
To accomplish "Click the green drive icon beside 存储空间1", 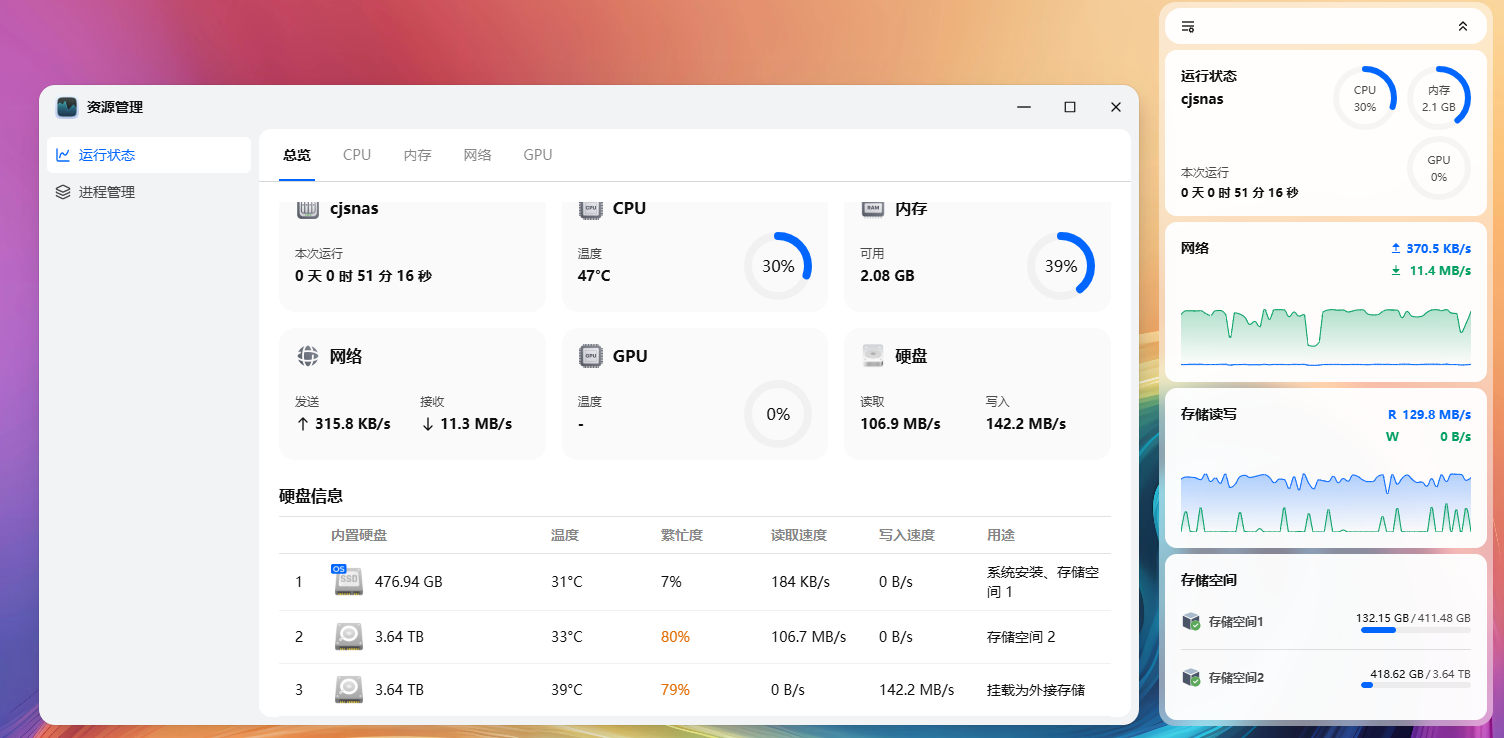I will click(x=1193, y=621).
